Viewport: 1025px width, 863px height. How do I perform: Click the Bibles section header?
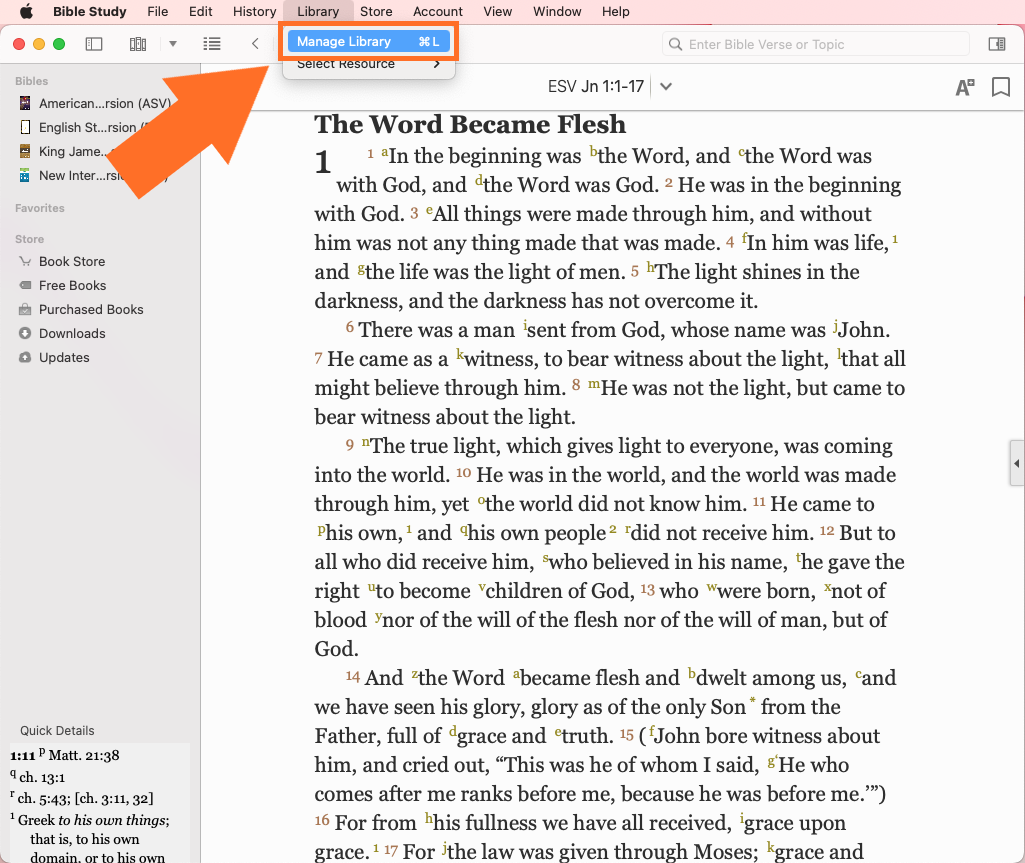(x=31, y=81)
